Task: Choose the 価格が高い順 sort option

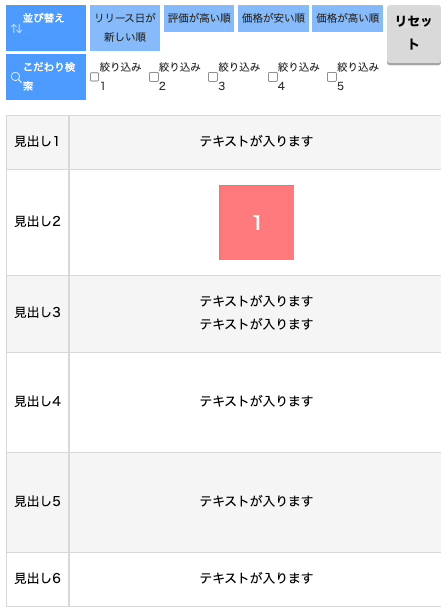Action: coord(347,18)
